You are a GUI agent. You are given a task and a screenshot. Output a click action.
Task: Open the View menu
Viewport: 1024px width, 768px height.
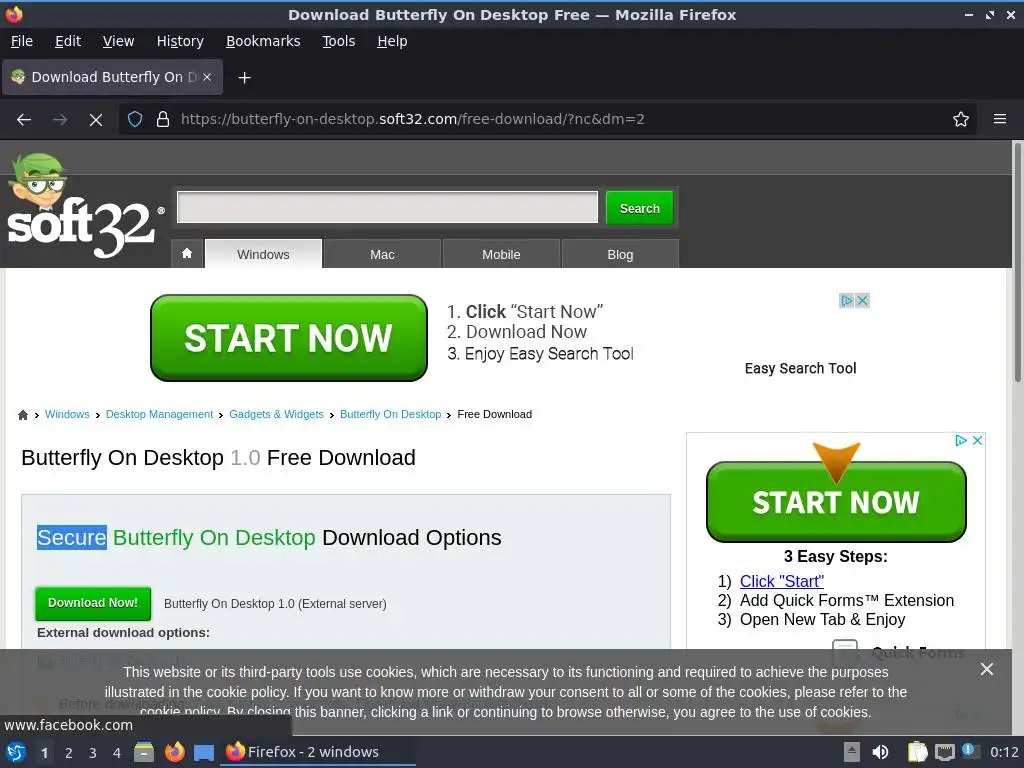pyautogui.click(x=118, y=41)
